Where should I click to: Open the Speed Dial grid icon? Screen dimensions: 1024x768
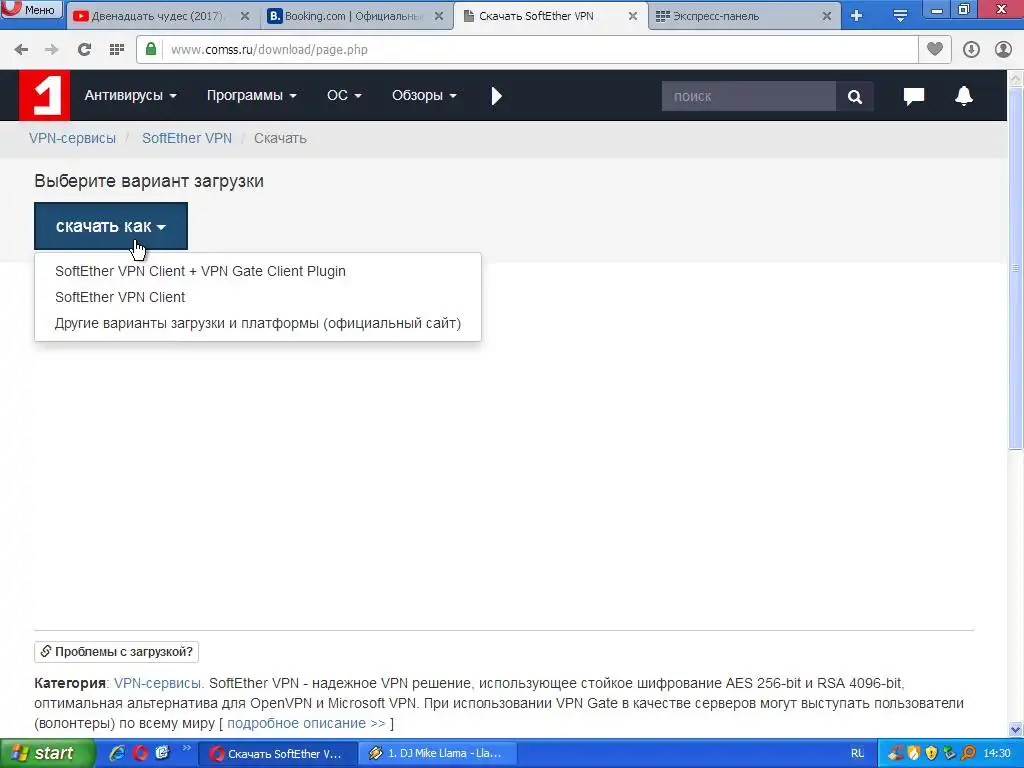[117, 50]
